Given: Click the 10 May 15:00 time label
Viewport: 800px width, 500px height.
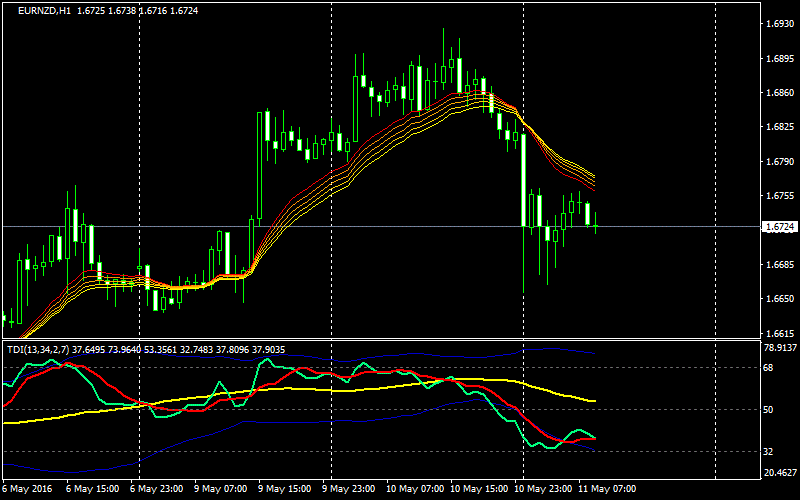Looking at the screenshot, I should pos(479,489).
